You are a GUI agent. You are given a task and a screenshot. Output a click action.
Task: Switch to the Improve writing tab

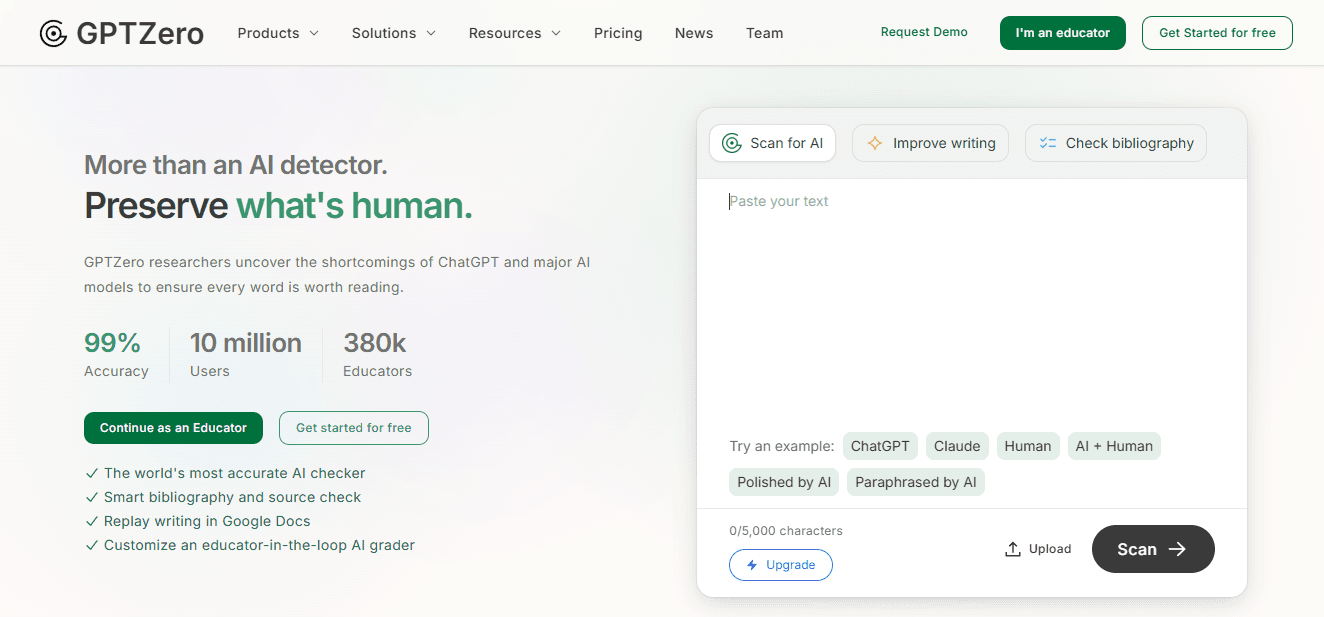930,143
